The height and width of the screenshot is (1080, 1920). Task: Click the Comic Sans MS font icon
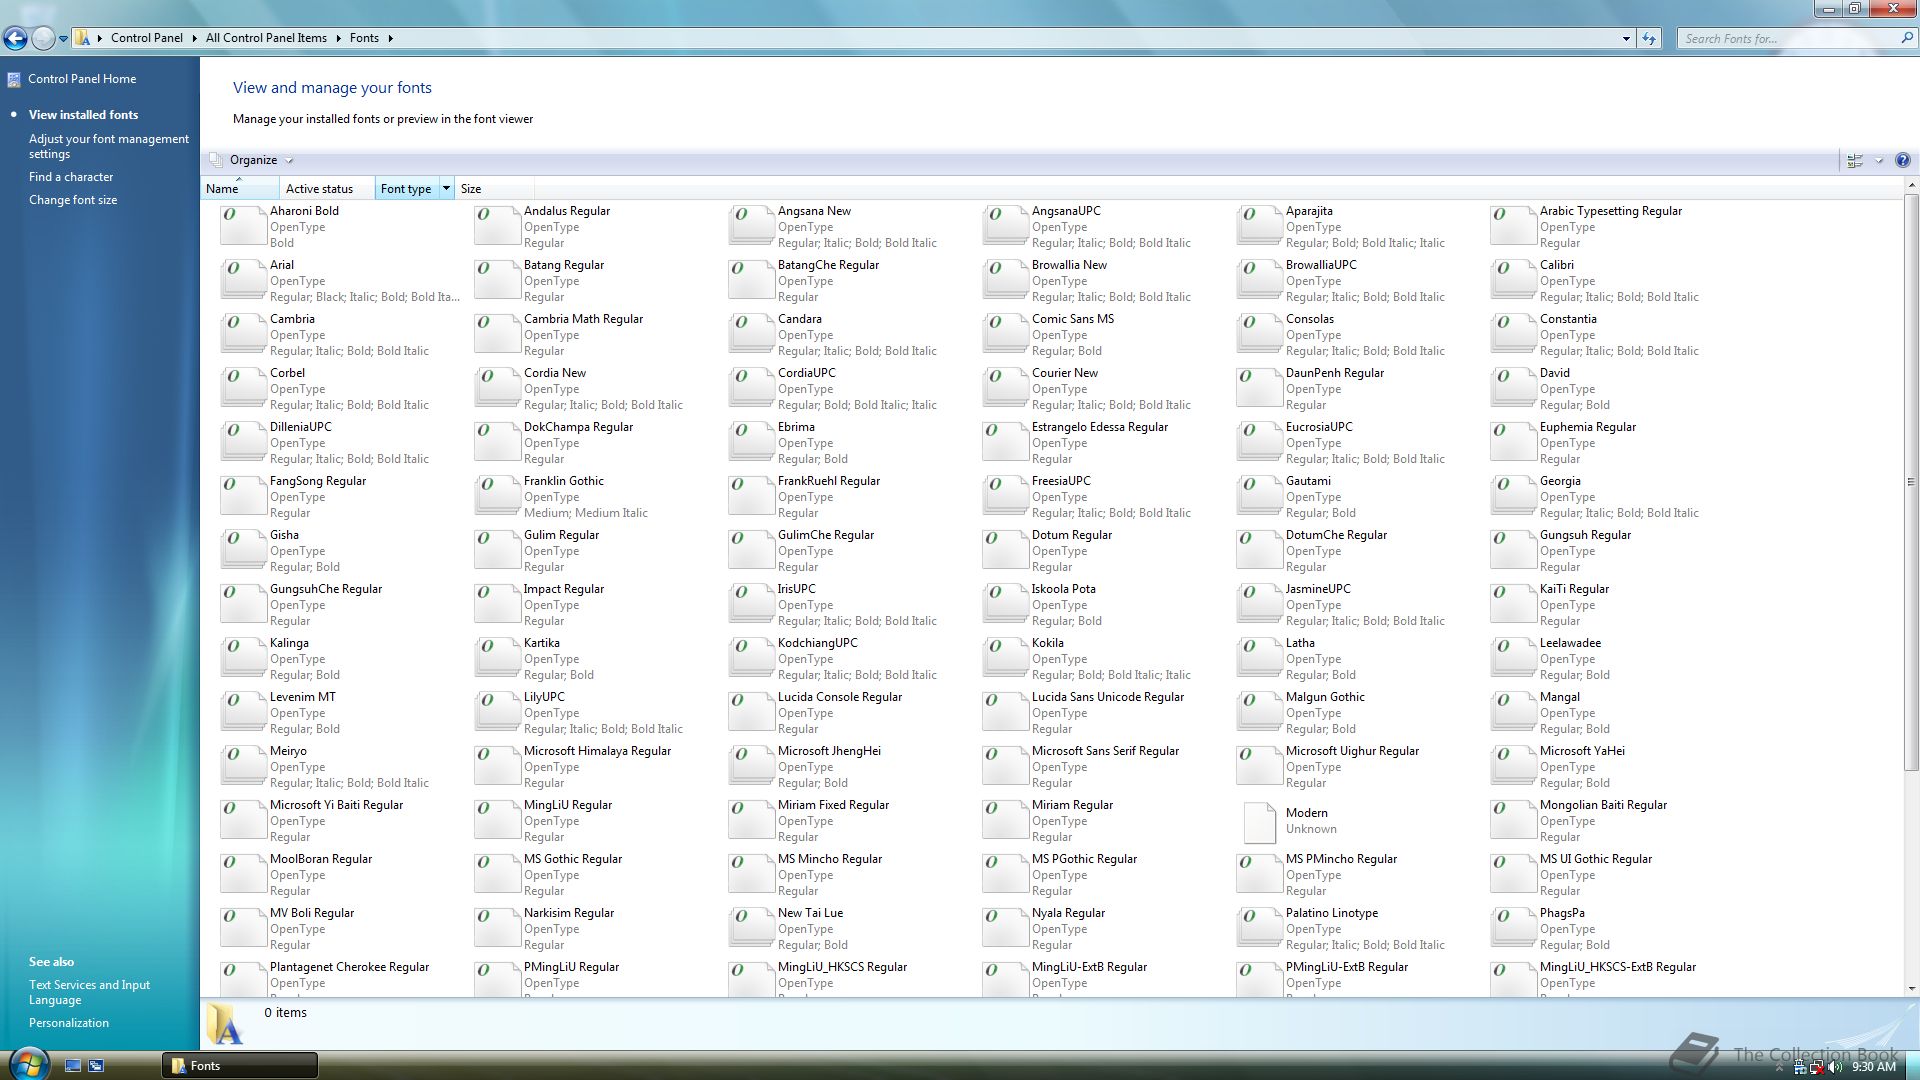pos(1005,334)
